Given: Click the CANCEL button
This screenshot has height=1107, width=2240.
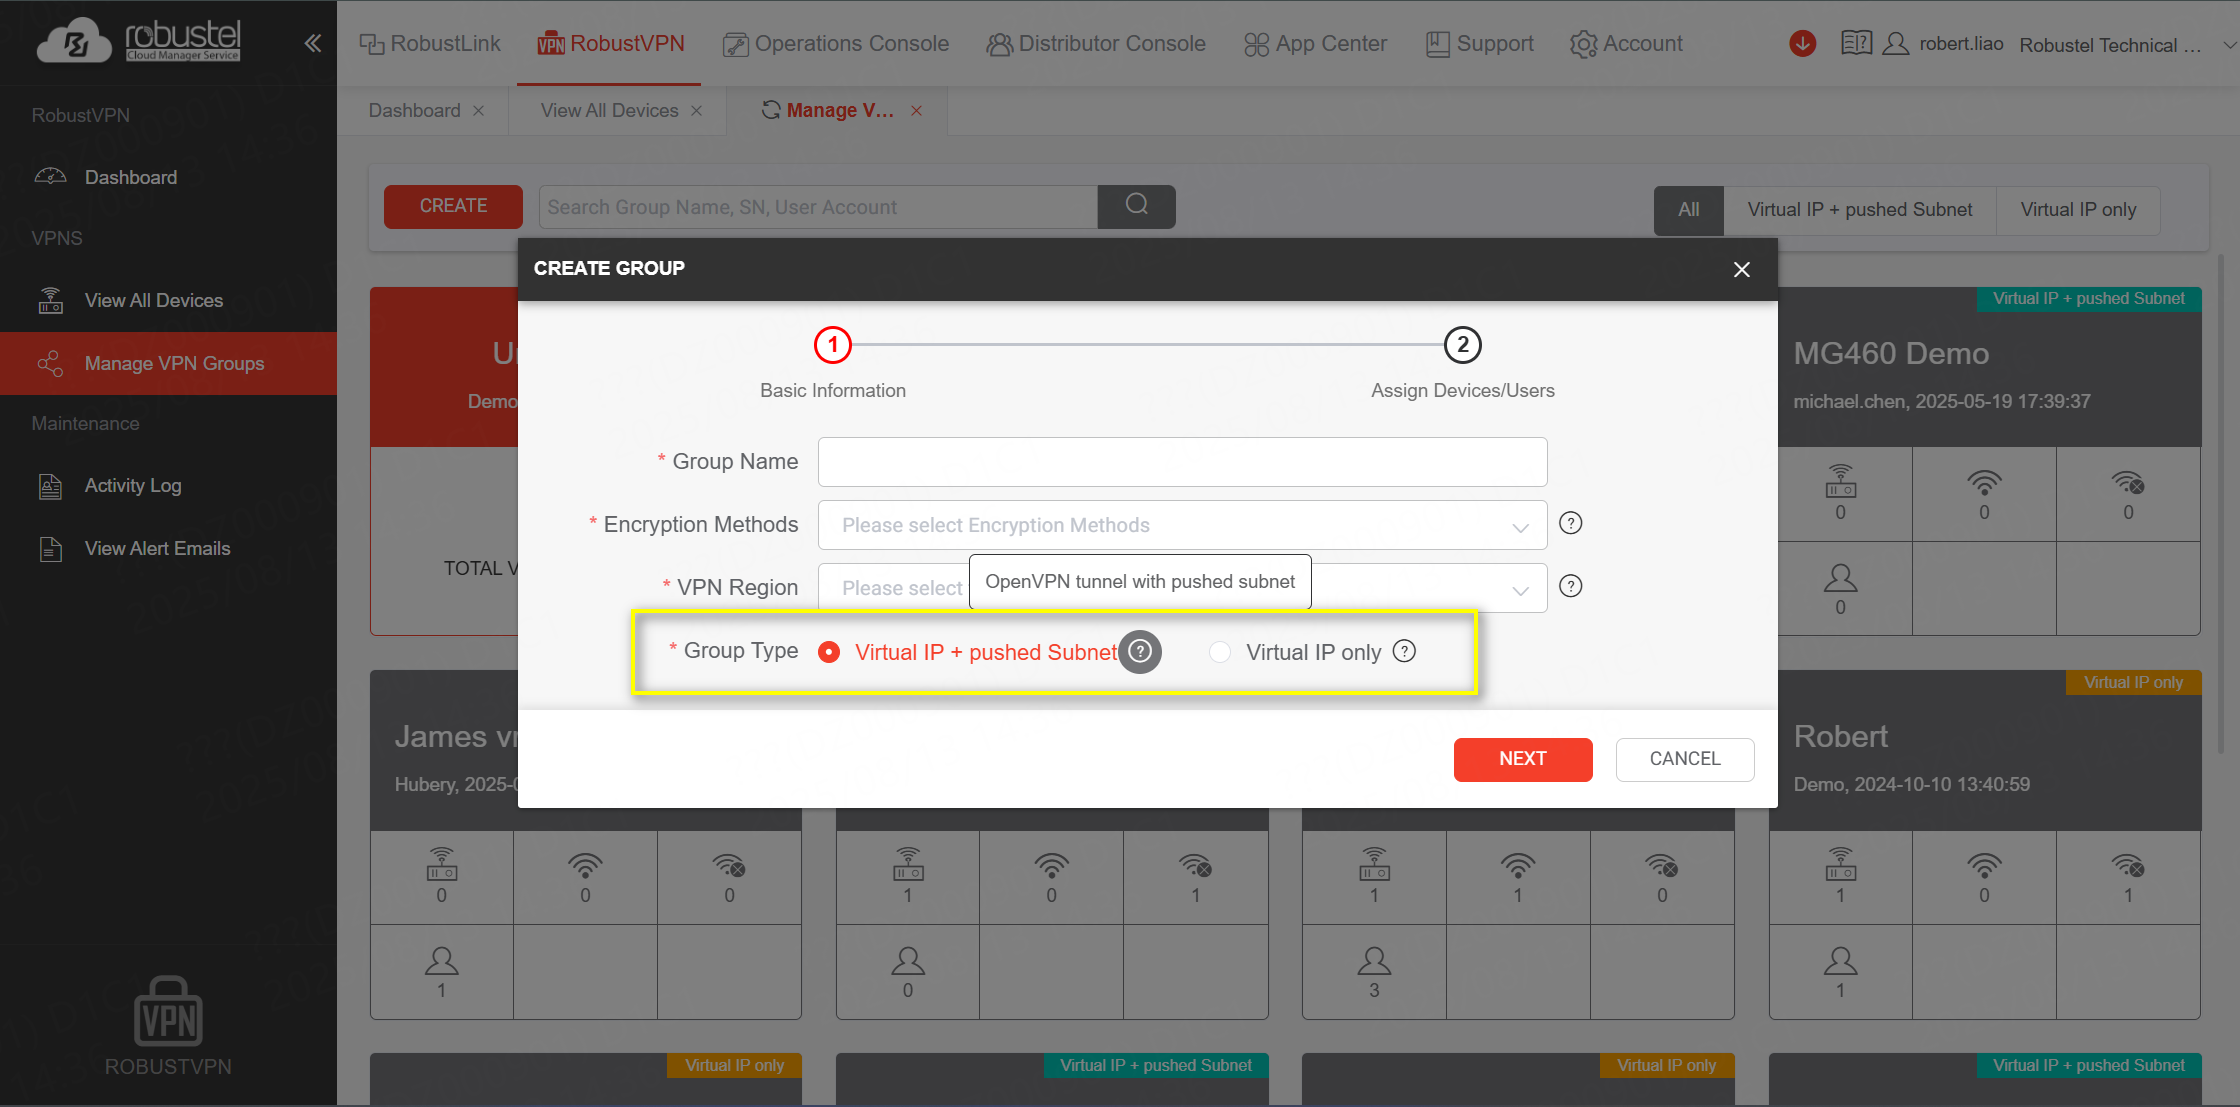Looking at the screenshot, I should 1685,759.
